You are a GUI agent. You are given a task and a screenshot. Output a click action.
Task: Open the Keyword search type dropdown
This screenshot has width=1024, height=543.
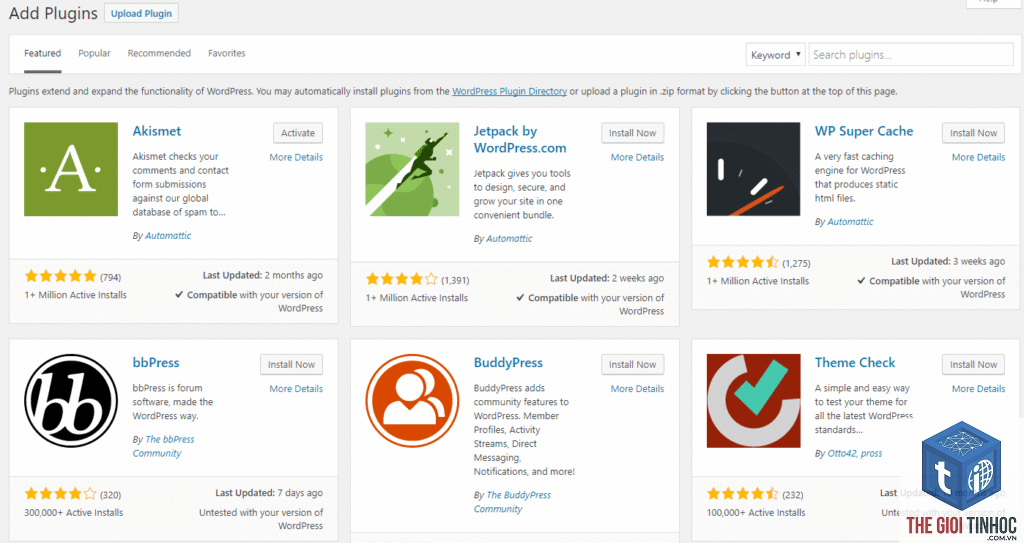click(775, 55)
